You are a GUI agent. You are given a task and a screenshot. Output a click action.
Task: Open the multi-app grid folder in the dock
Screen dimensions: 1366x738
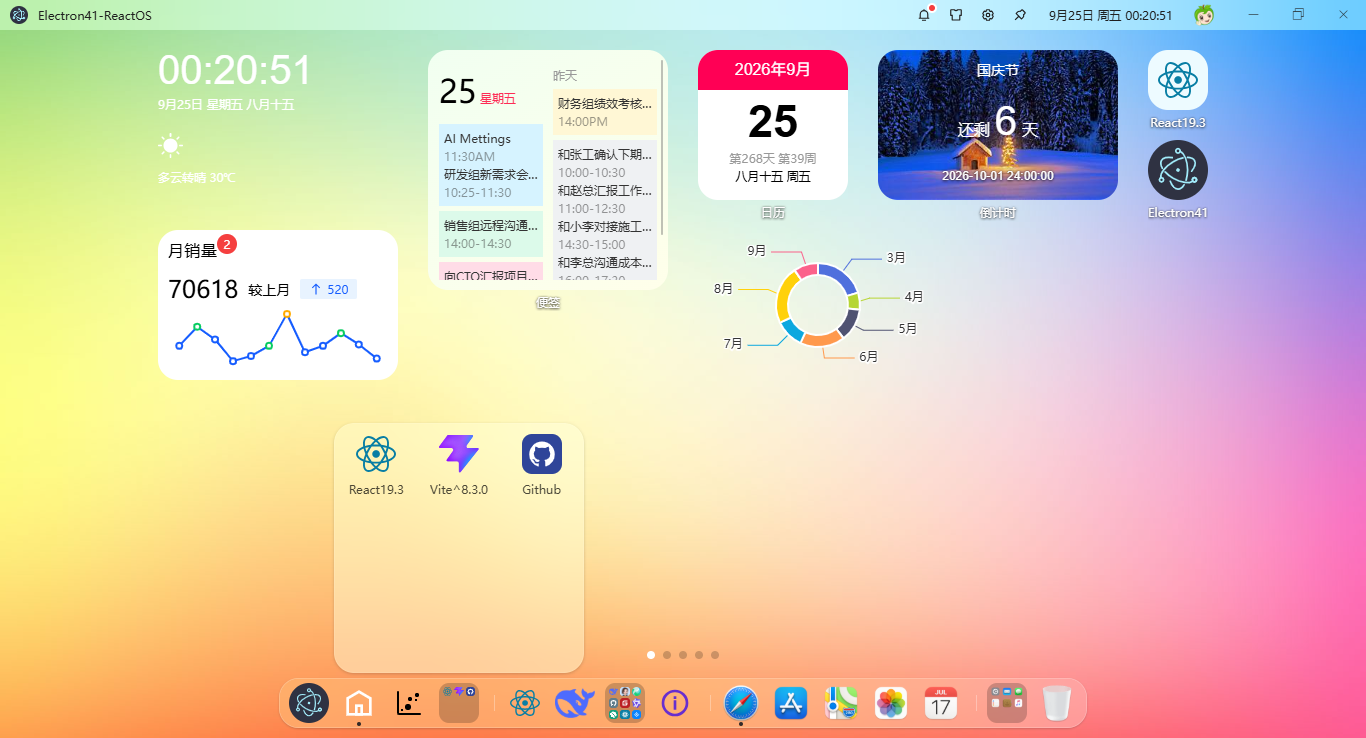[x=625, y=703]
